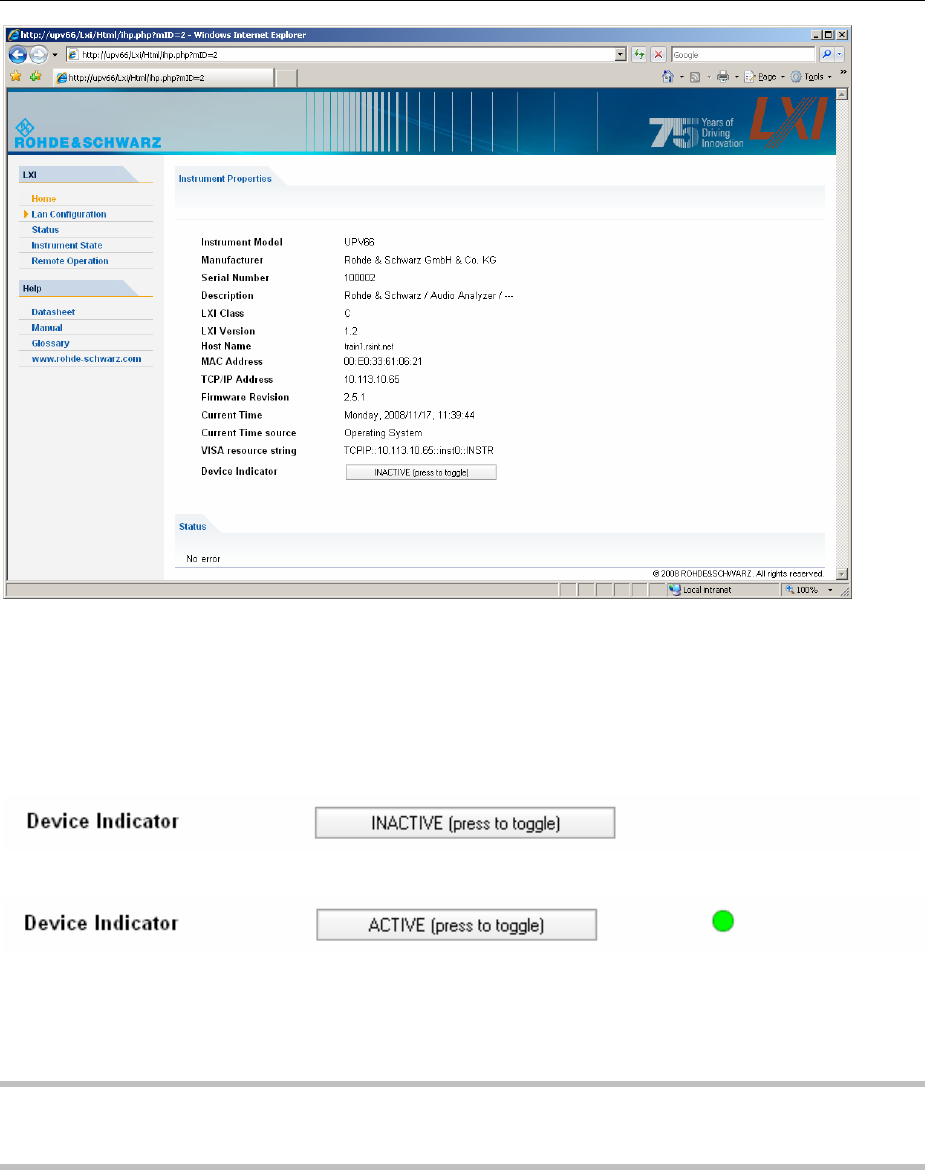926x1170 pixels.
Task: Select the upv66 ihp.php browser tab
Action: coord(163,78)
